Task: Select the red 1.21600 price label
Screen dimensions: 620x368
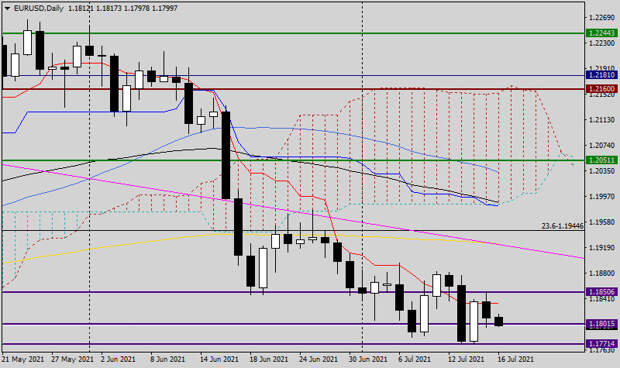Action: coord(602,89)
